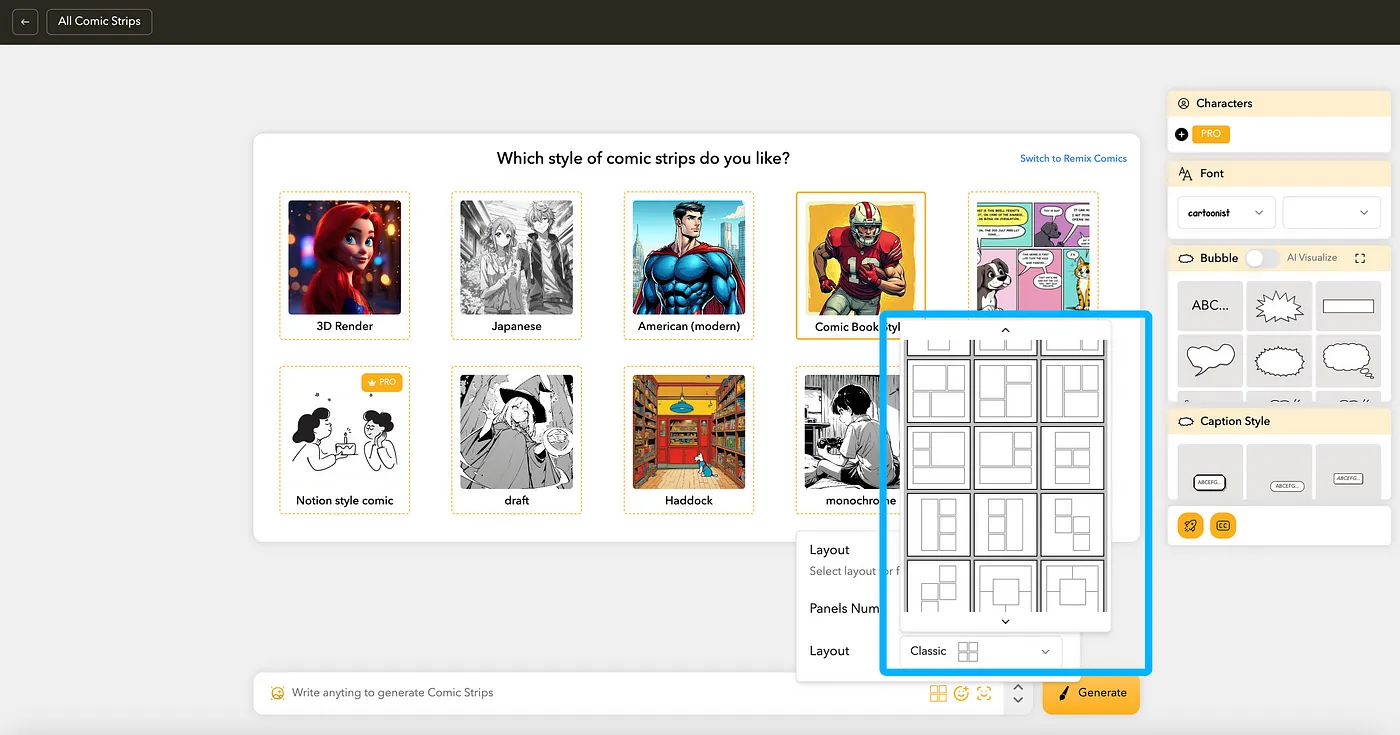Add a new character with plus icon

click(1182, 134)
